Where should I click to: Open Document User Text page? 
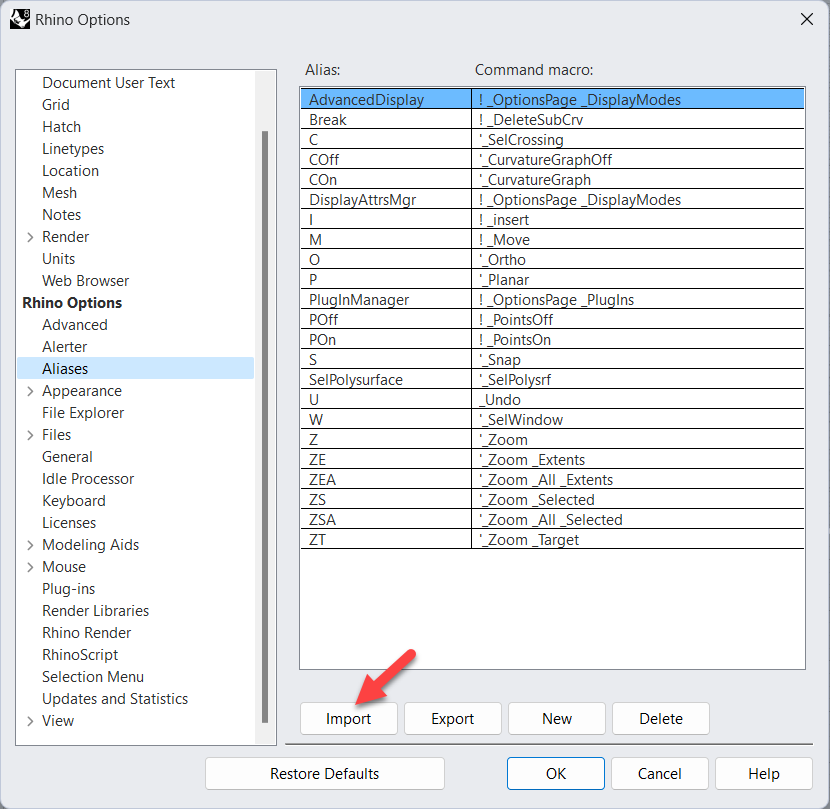[109, 83]
